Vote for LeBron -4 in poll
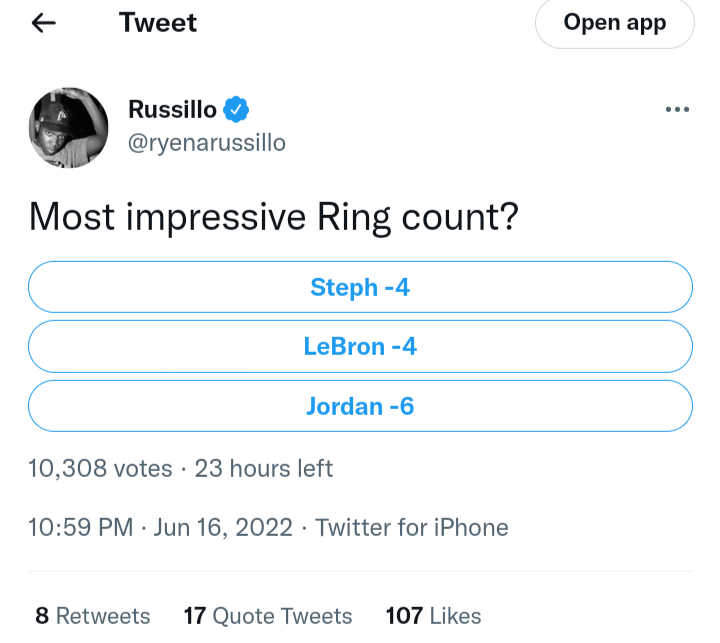Image resolution: width=720 pixels, height=643 pixels. [360, 347]
